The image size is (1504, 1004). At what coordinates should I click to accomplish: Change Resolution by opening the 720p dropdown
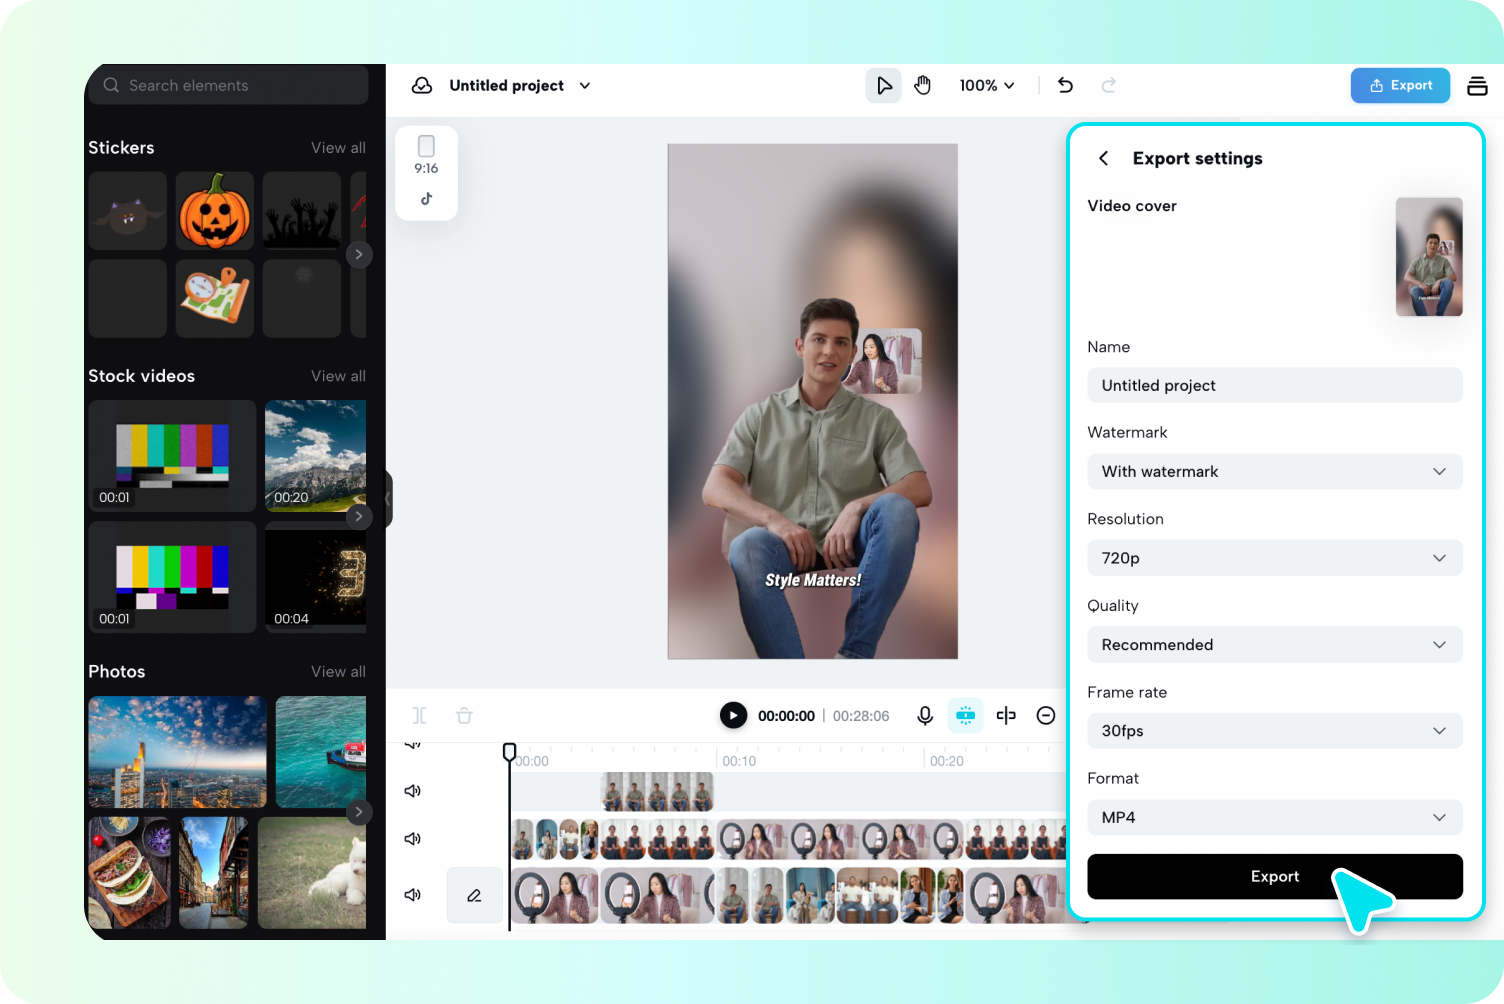tap(1274, 558)
